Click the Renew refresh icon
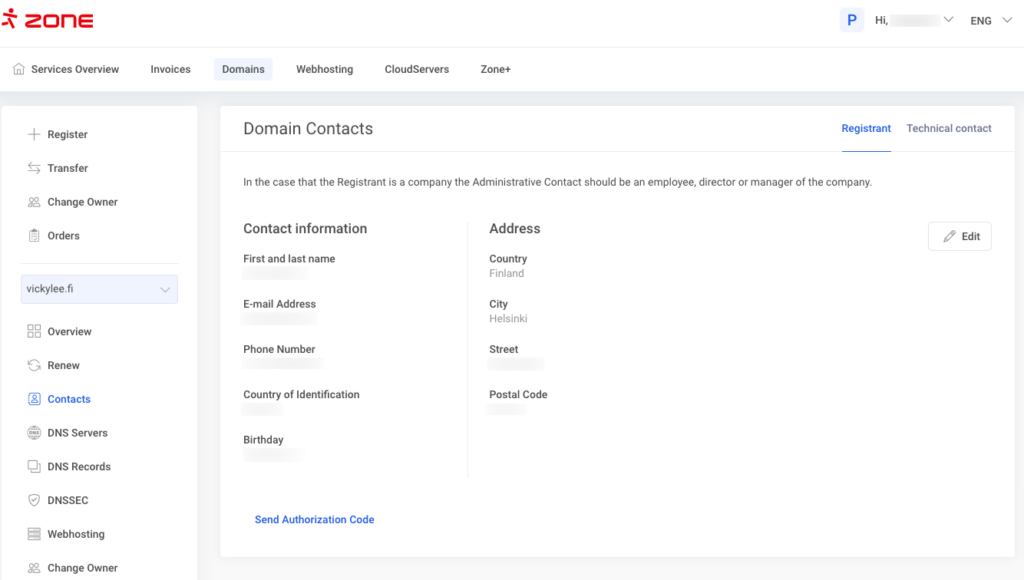Viewport: 1024px width, 580px height. 34,366
